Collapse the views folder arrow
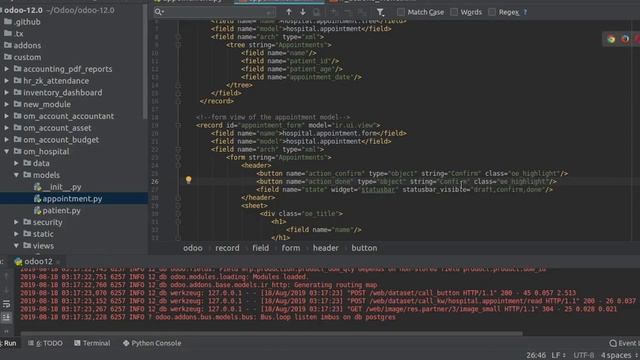 (x=16, y=246)
